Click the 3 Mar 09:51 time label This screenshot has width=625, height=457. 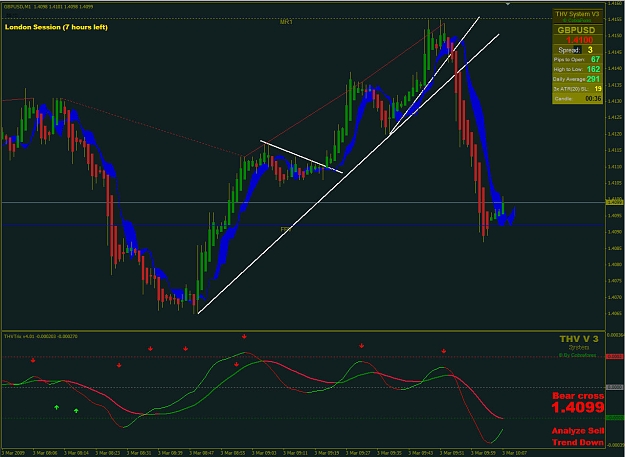click(x=452, y=453)
